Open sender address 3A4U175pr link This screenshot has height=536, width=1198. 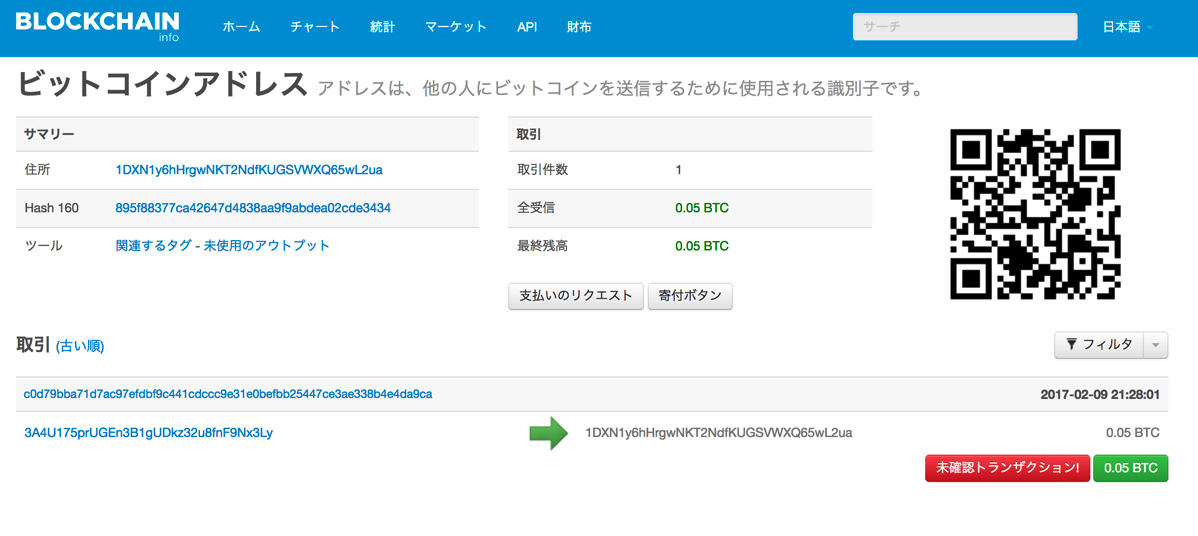pyautogui.click(x=148, y=433)
